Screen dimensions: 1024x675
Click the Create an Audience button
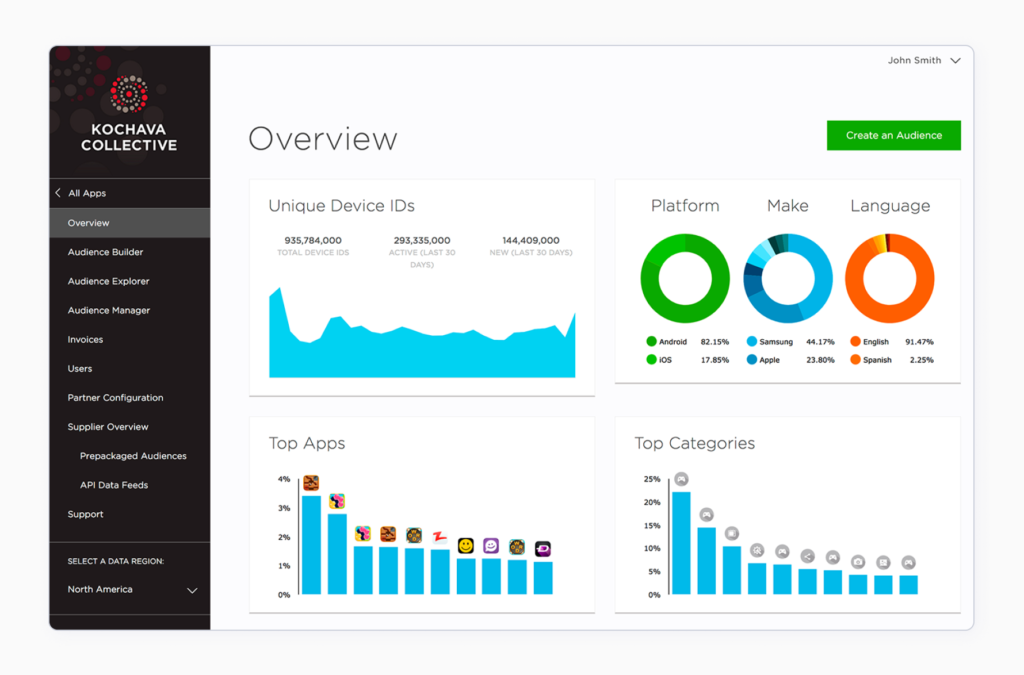pos(893,135)
